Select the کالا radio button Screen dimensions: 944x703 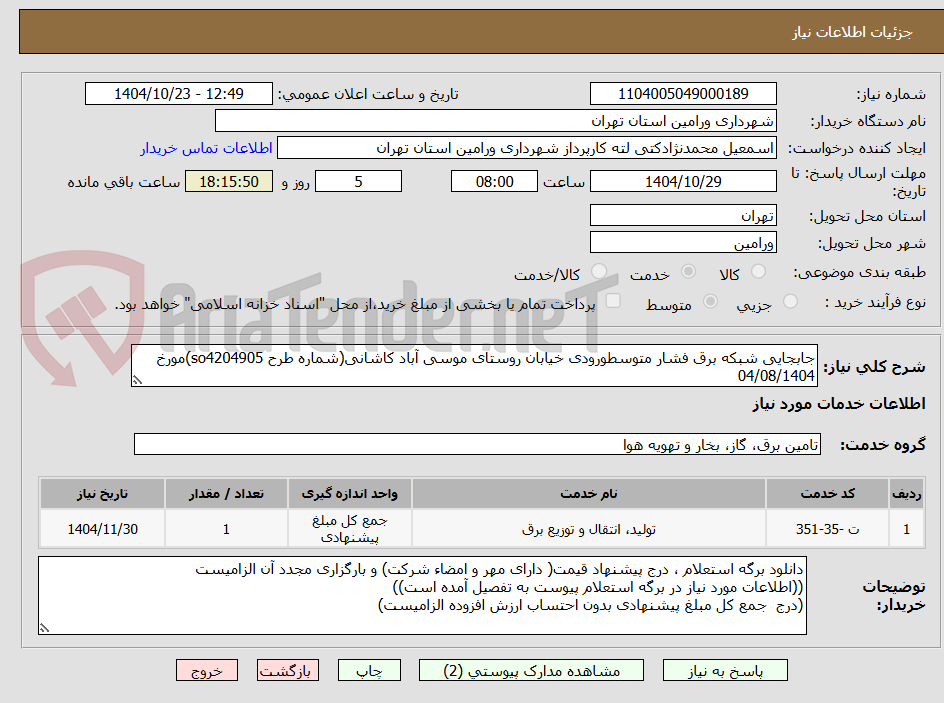(759, 271)
